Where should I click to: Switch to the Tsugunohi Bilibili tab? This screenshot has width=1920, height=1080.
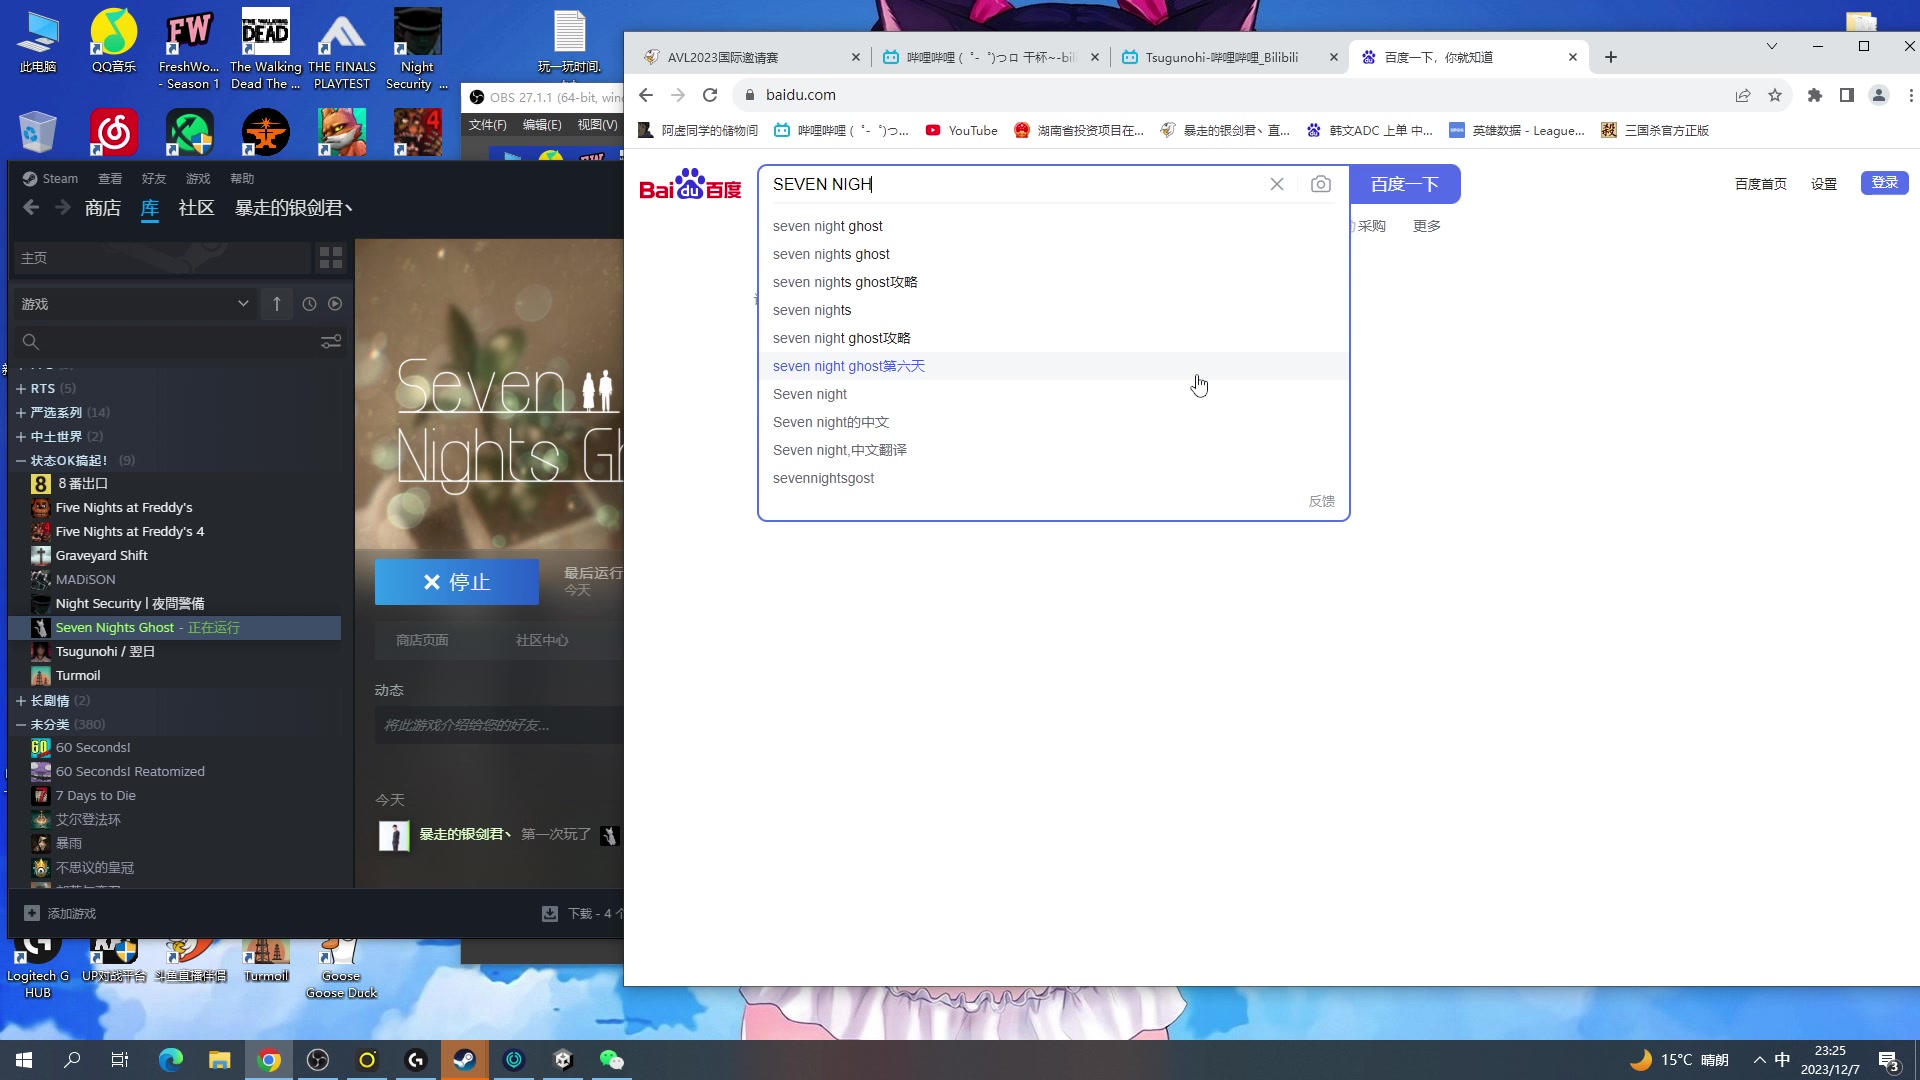click(x=1220, y=57)
